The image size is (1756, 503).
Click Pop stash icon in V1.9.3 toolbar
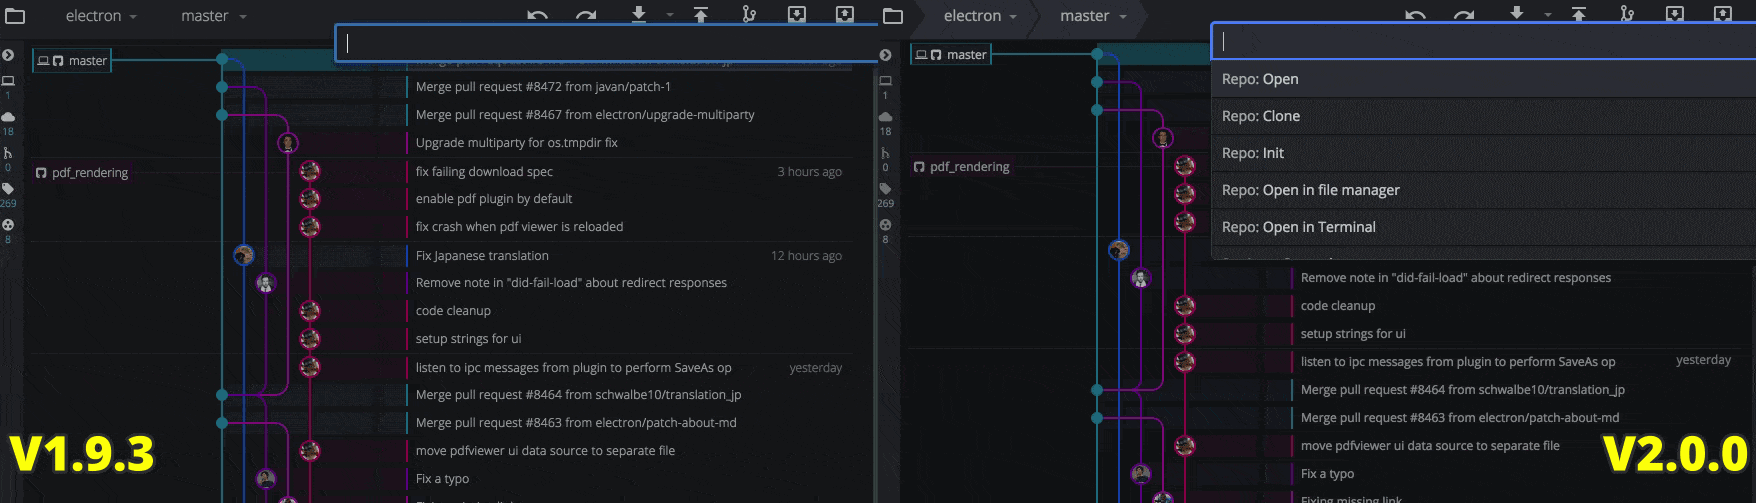(x=845, y=14)
